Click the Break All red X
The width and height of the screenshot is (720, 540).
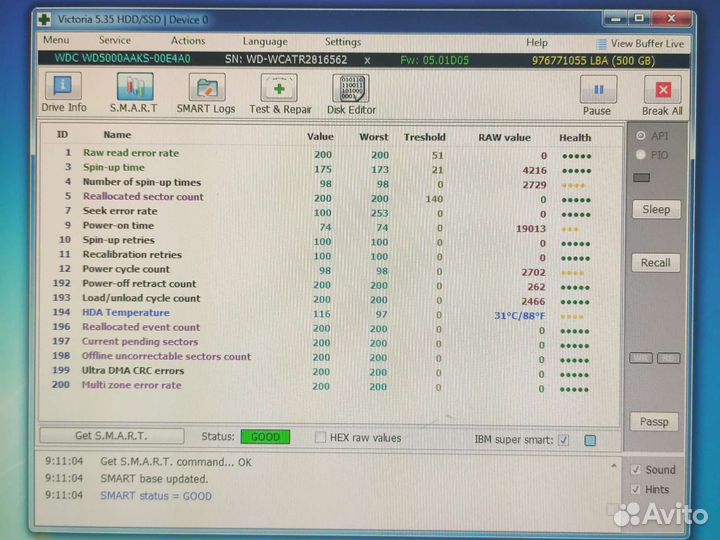(662, 95)
